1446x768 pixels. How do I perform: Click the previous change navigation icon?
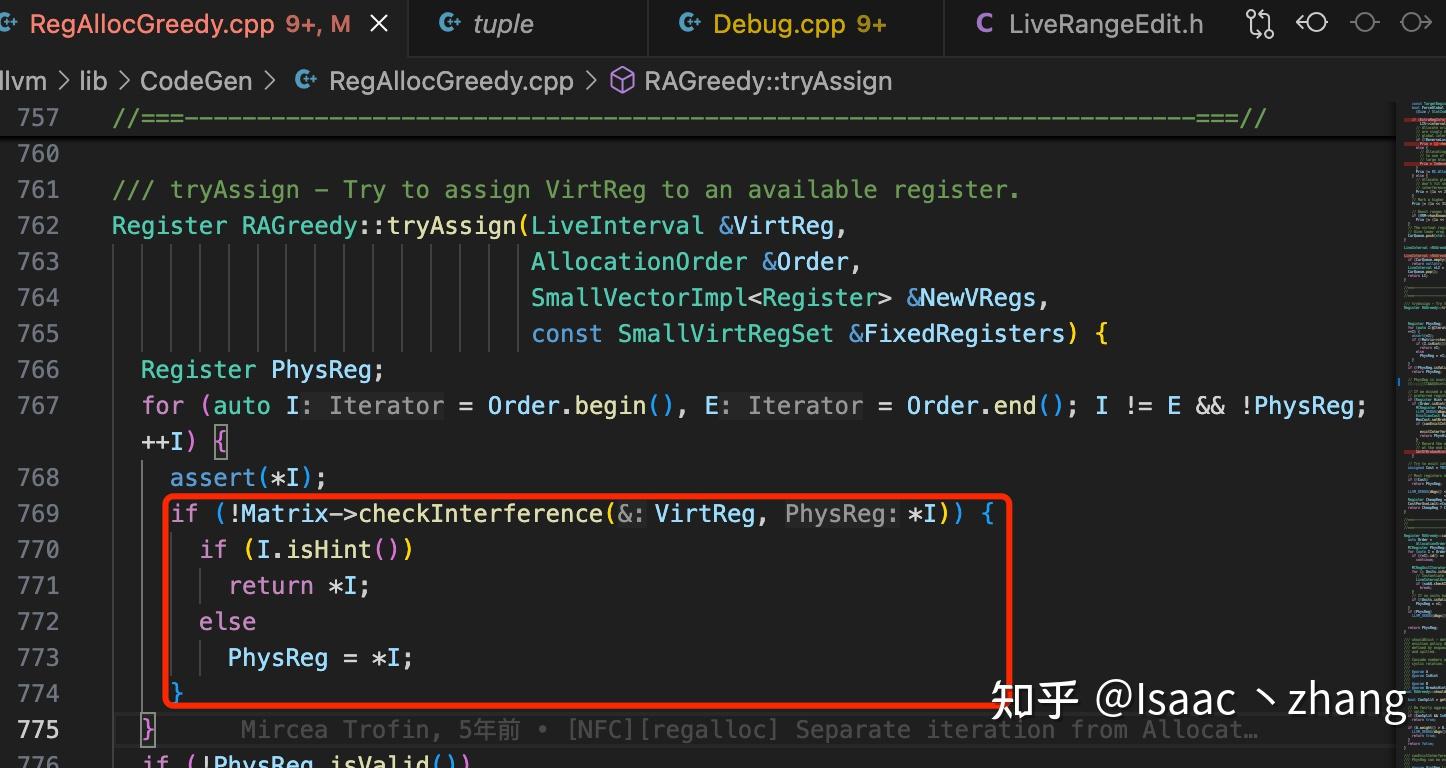1312,23
